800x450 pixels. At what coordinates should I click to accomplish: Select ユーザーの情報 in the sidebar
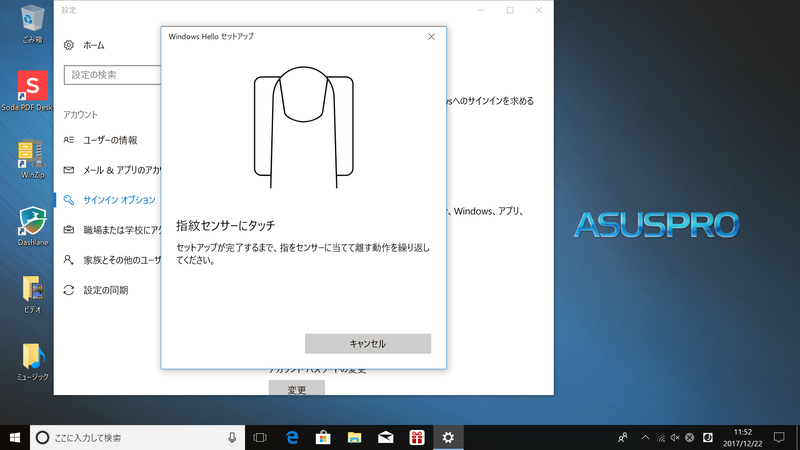[x=108, y=140]
